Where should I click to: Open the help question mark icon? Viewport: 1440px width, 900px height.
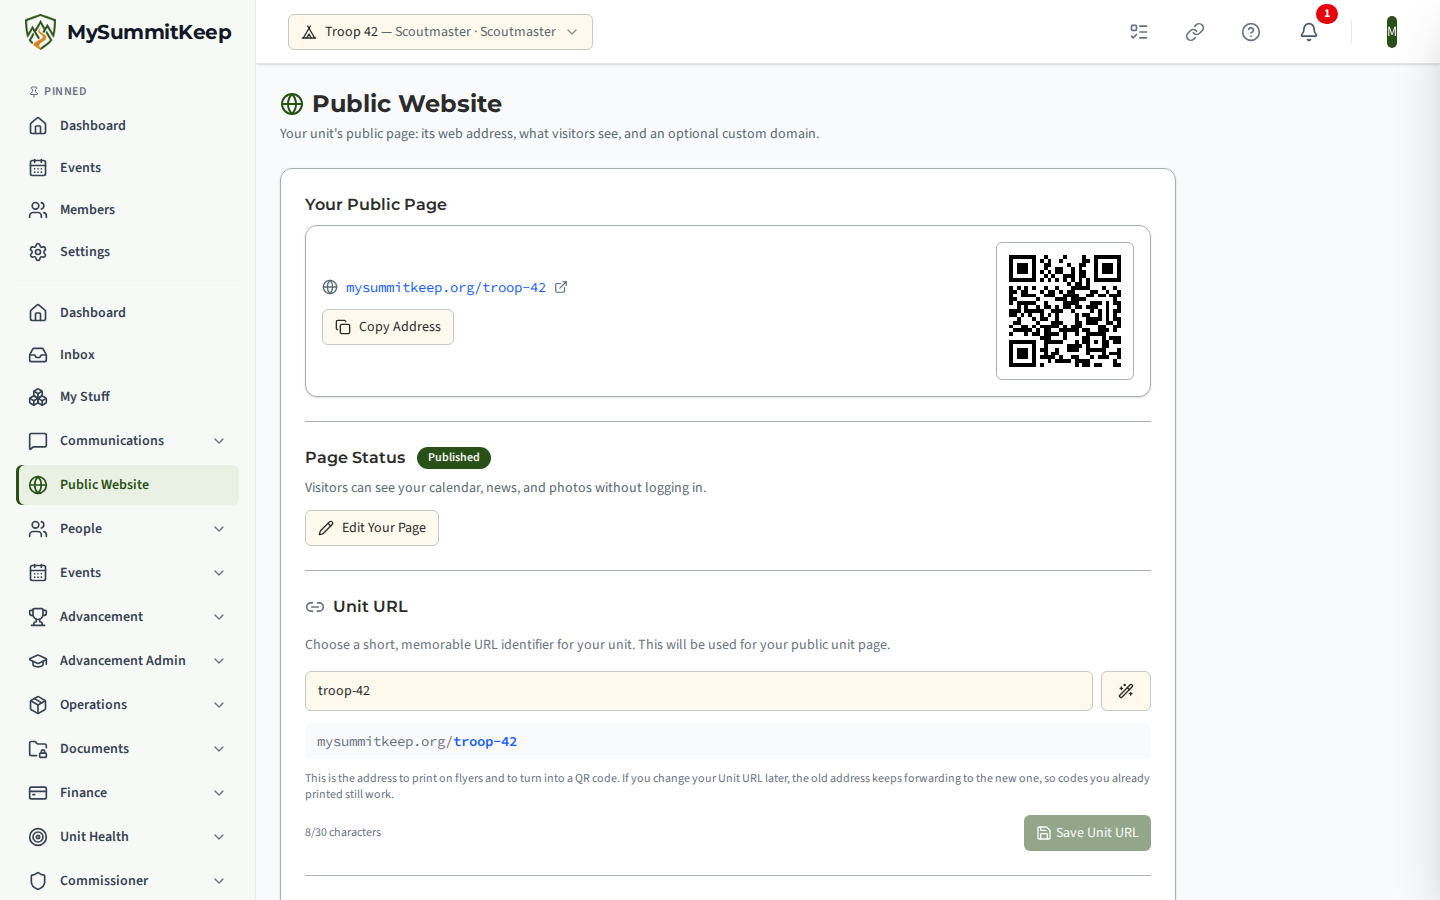(x=1251, y=32)
